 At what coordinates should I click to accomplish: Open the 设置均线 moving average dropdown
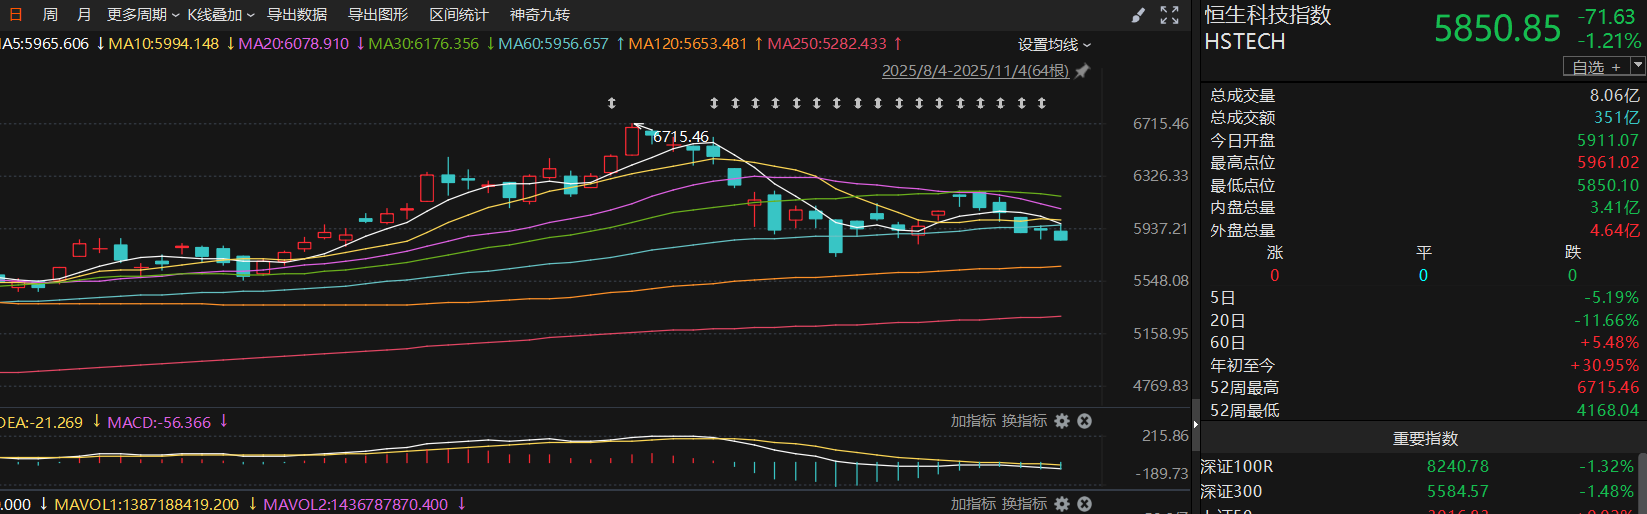click(x=1055, y=45)
